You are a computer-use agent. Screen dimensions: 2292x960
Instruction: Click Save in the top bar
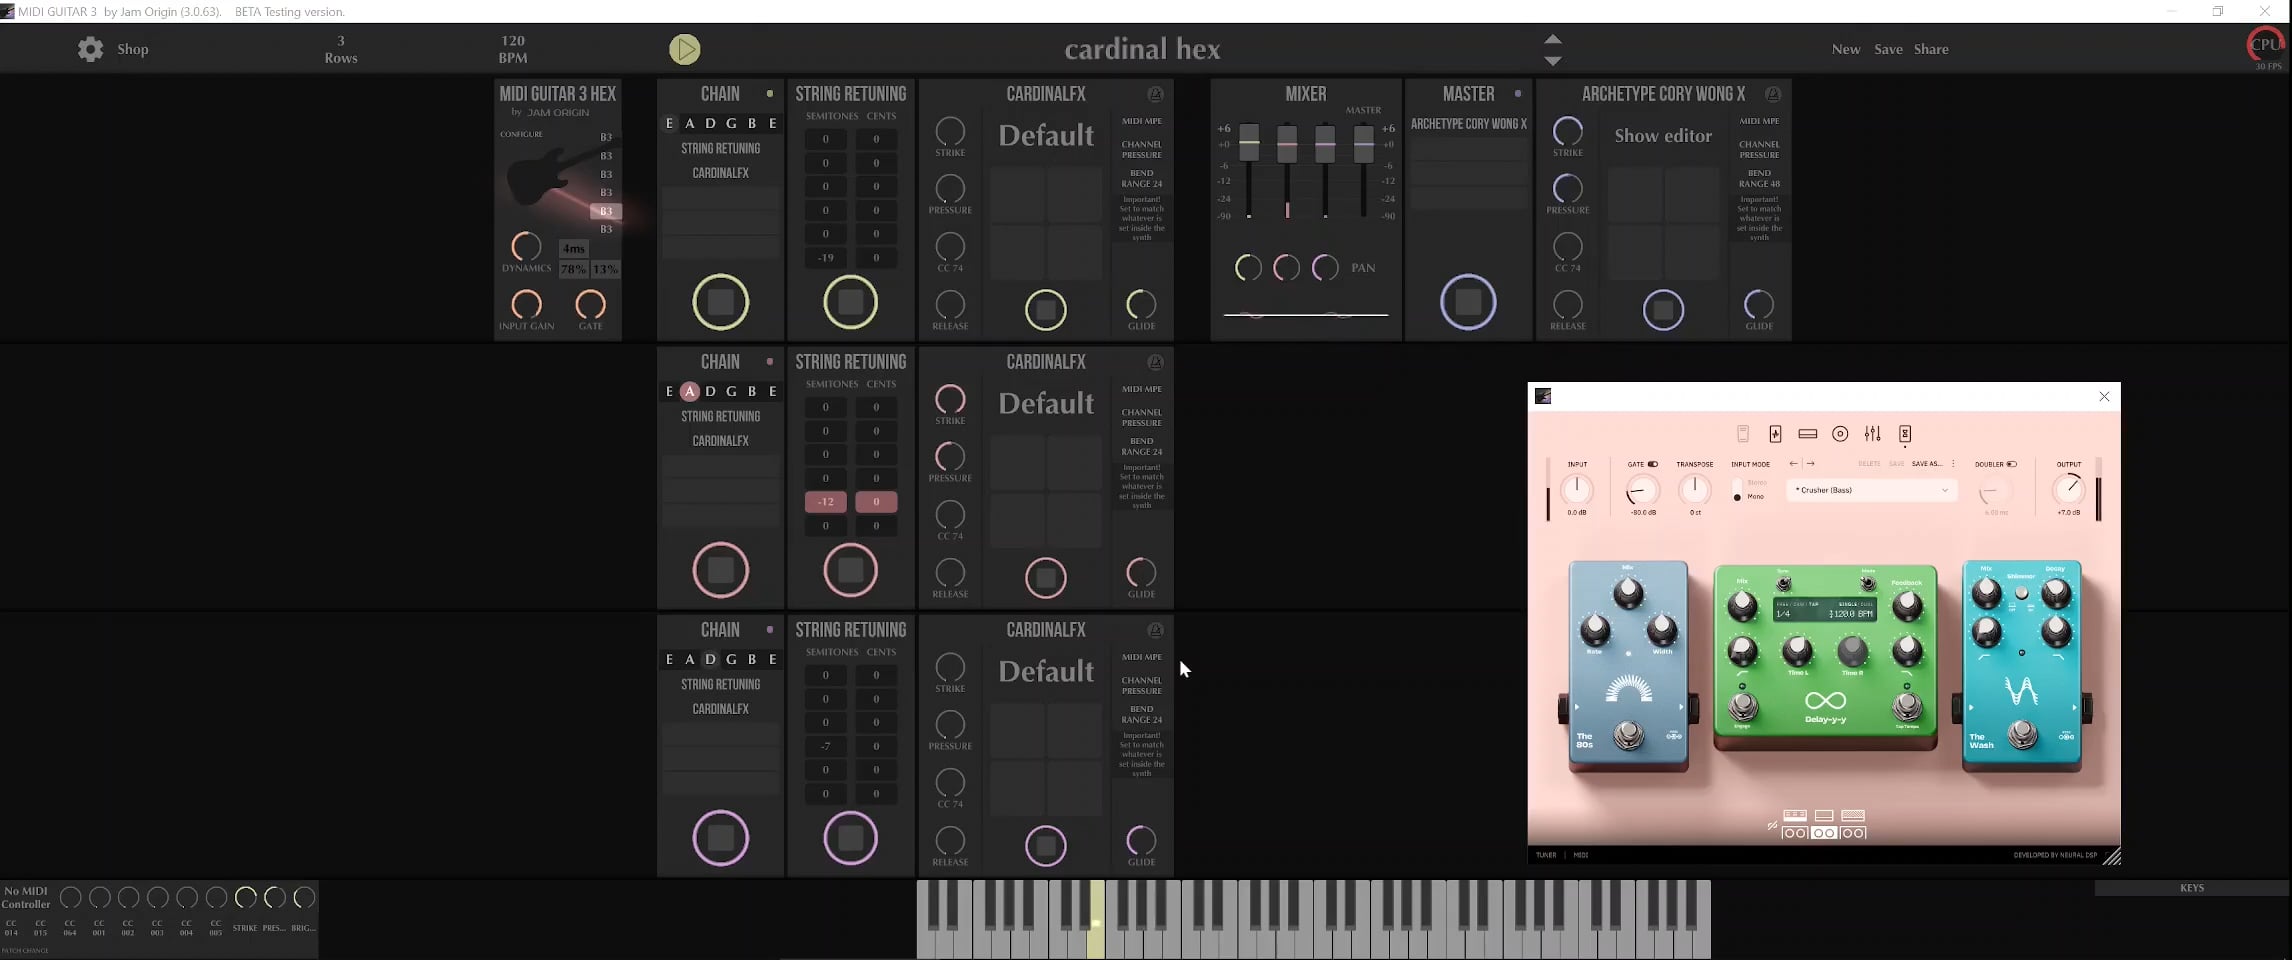(x=1887, y=49)
